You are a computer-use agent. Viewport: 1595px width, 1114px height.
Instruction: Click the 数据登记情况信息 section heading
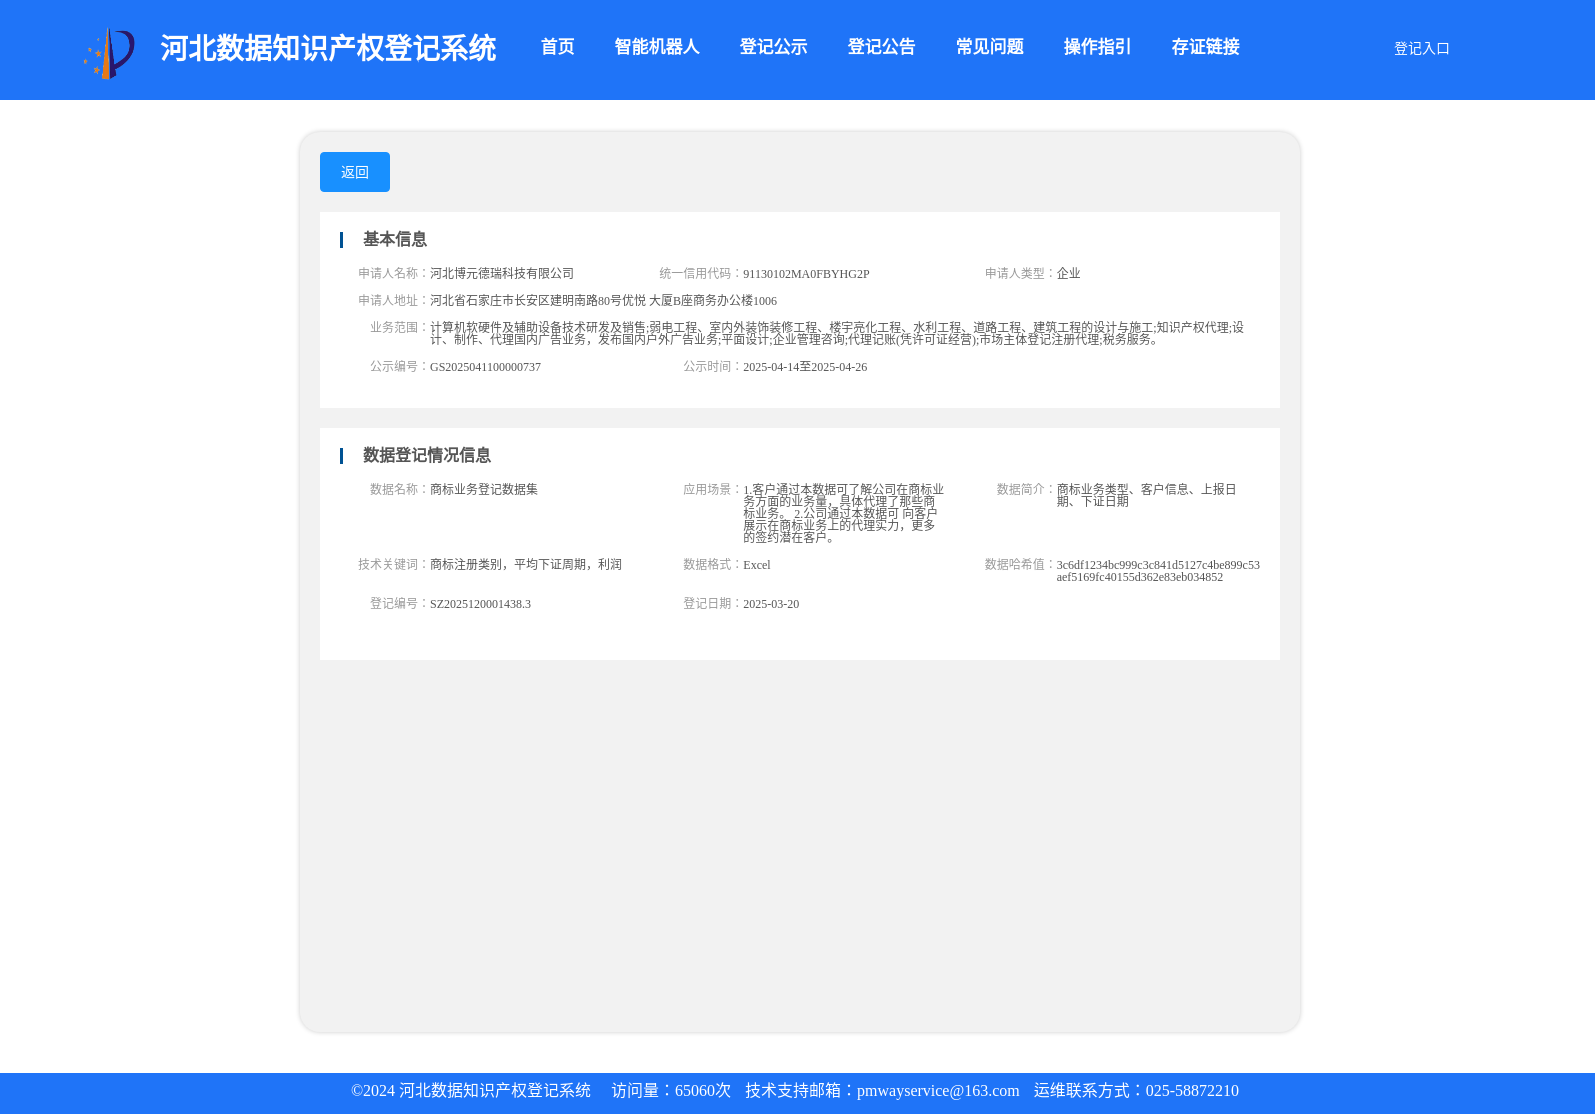coord(426,455)
